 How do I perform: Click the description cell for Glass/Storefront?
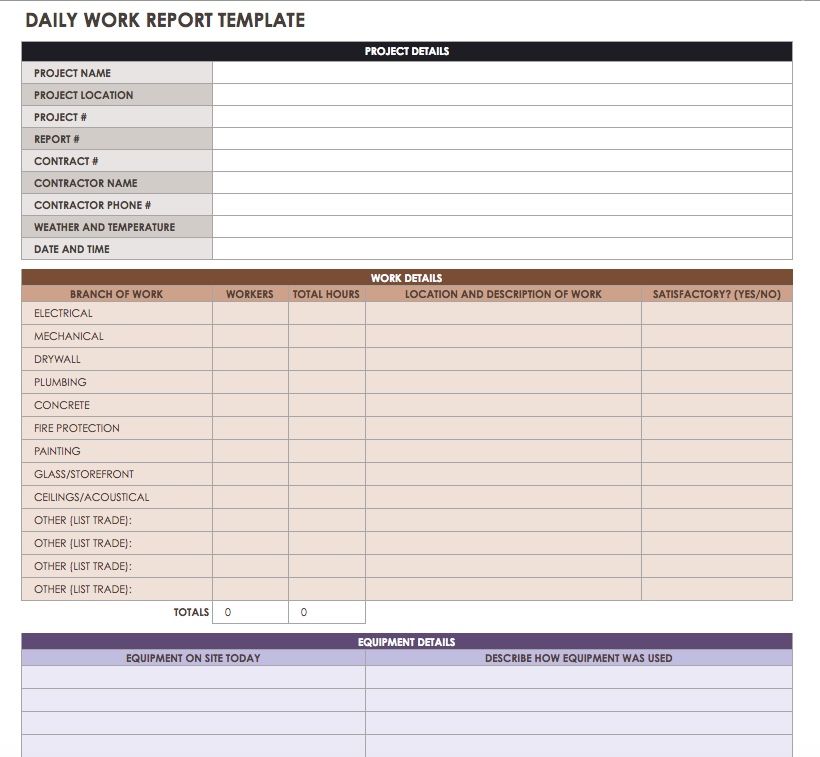[503, 474]
